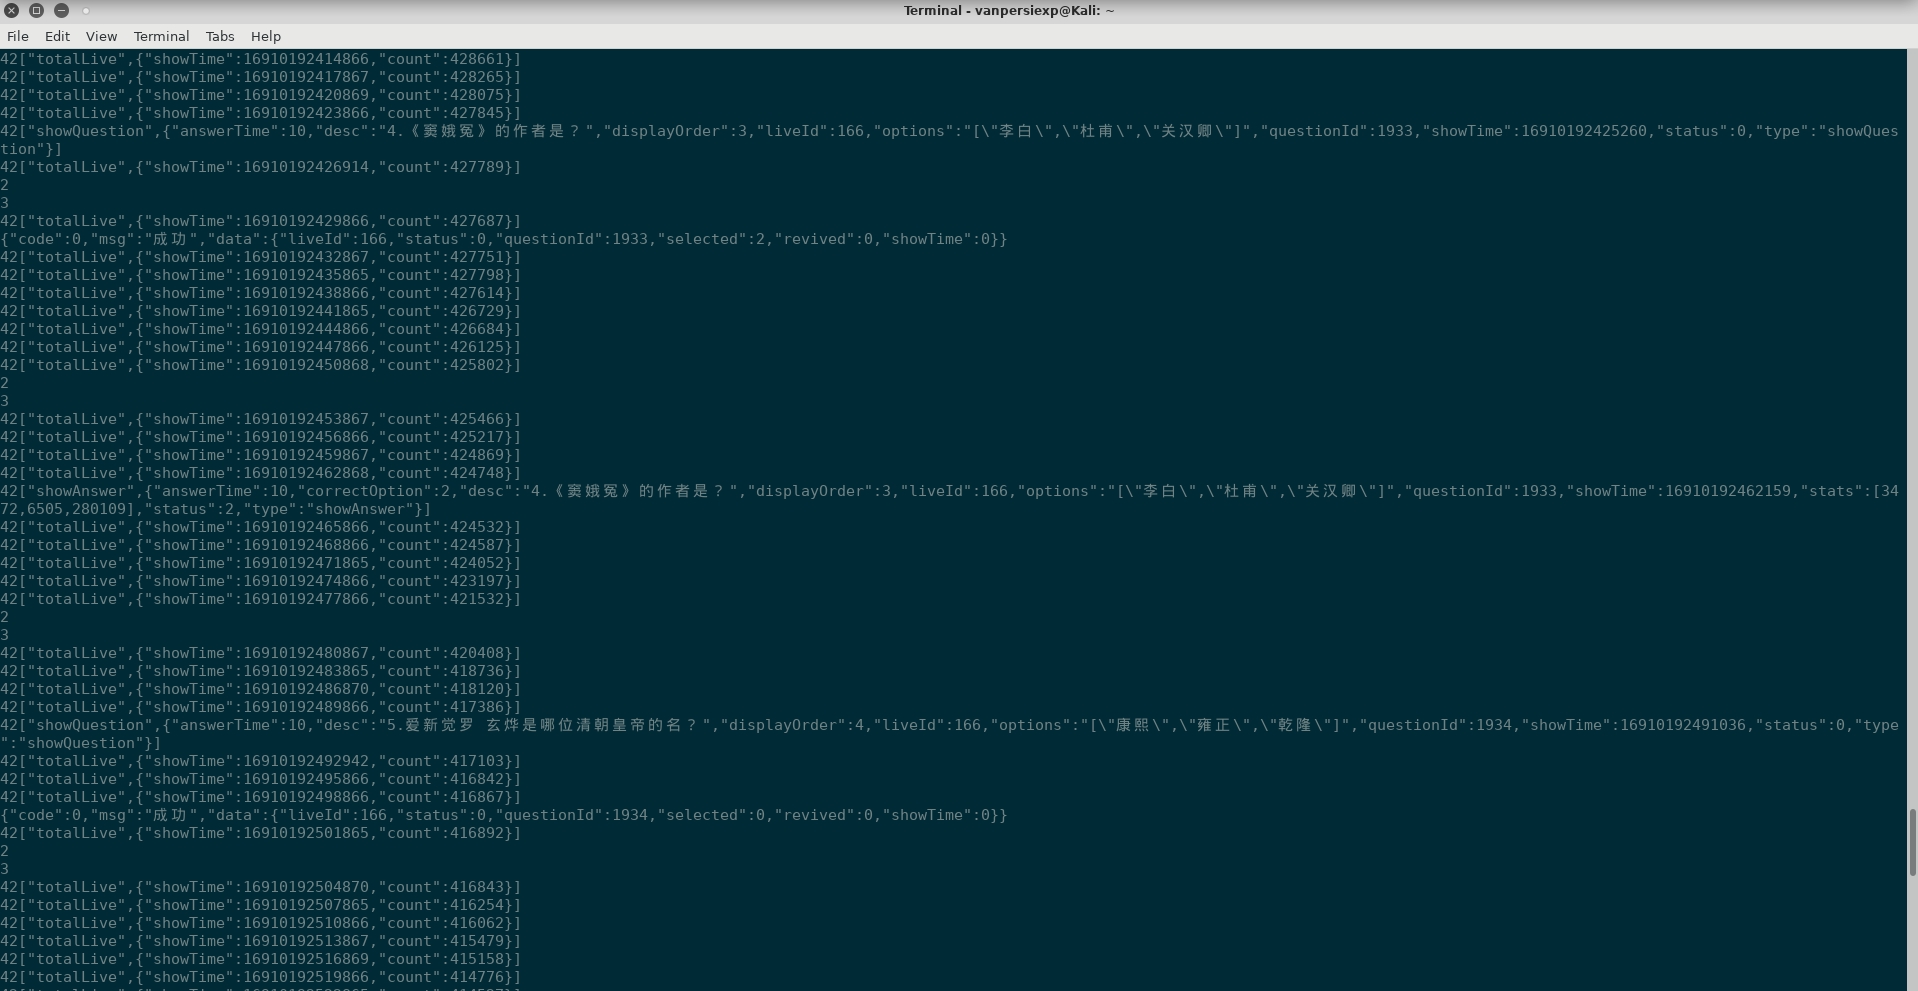Screen dimensions: 1918x991
Task: Click the totalLive line with count 427687
Action: (x=260, y=221)
